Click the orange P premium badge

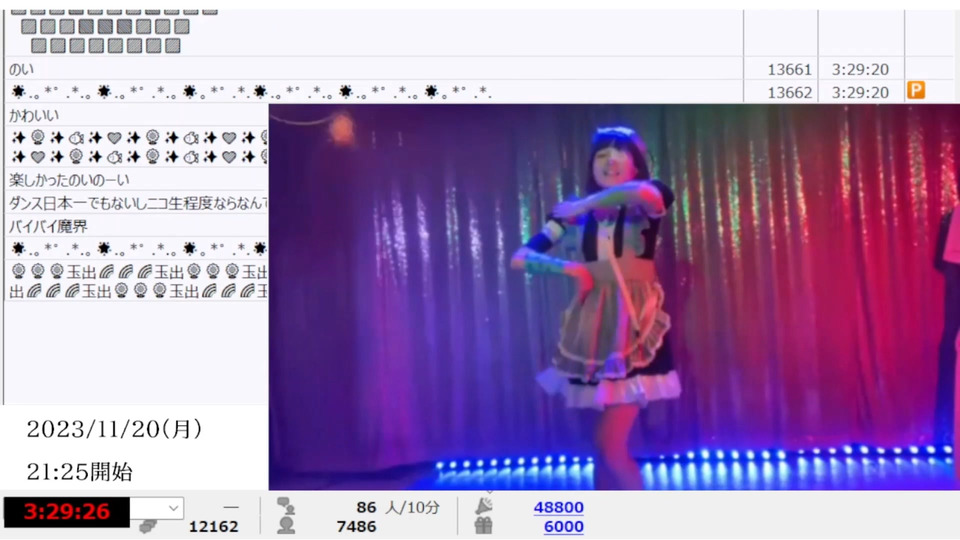915,91
